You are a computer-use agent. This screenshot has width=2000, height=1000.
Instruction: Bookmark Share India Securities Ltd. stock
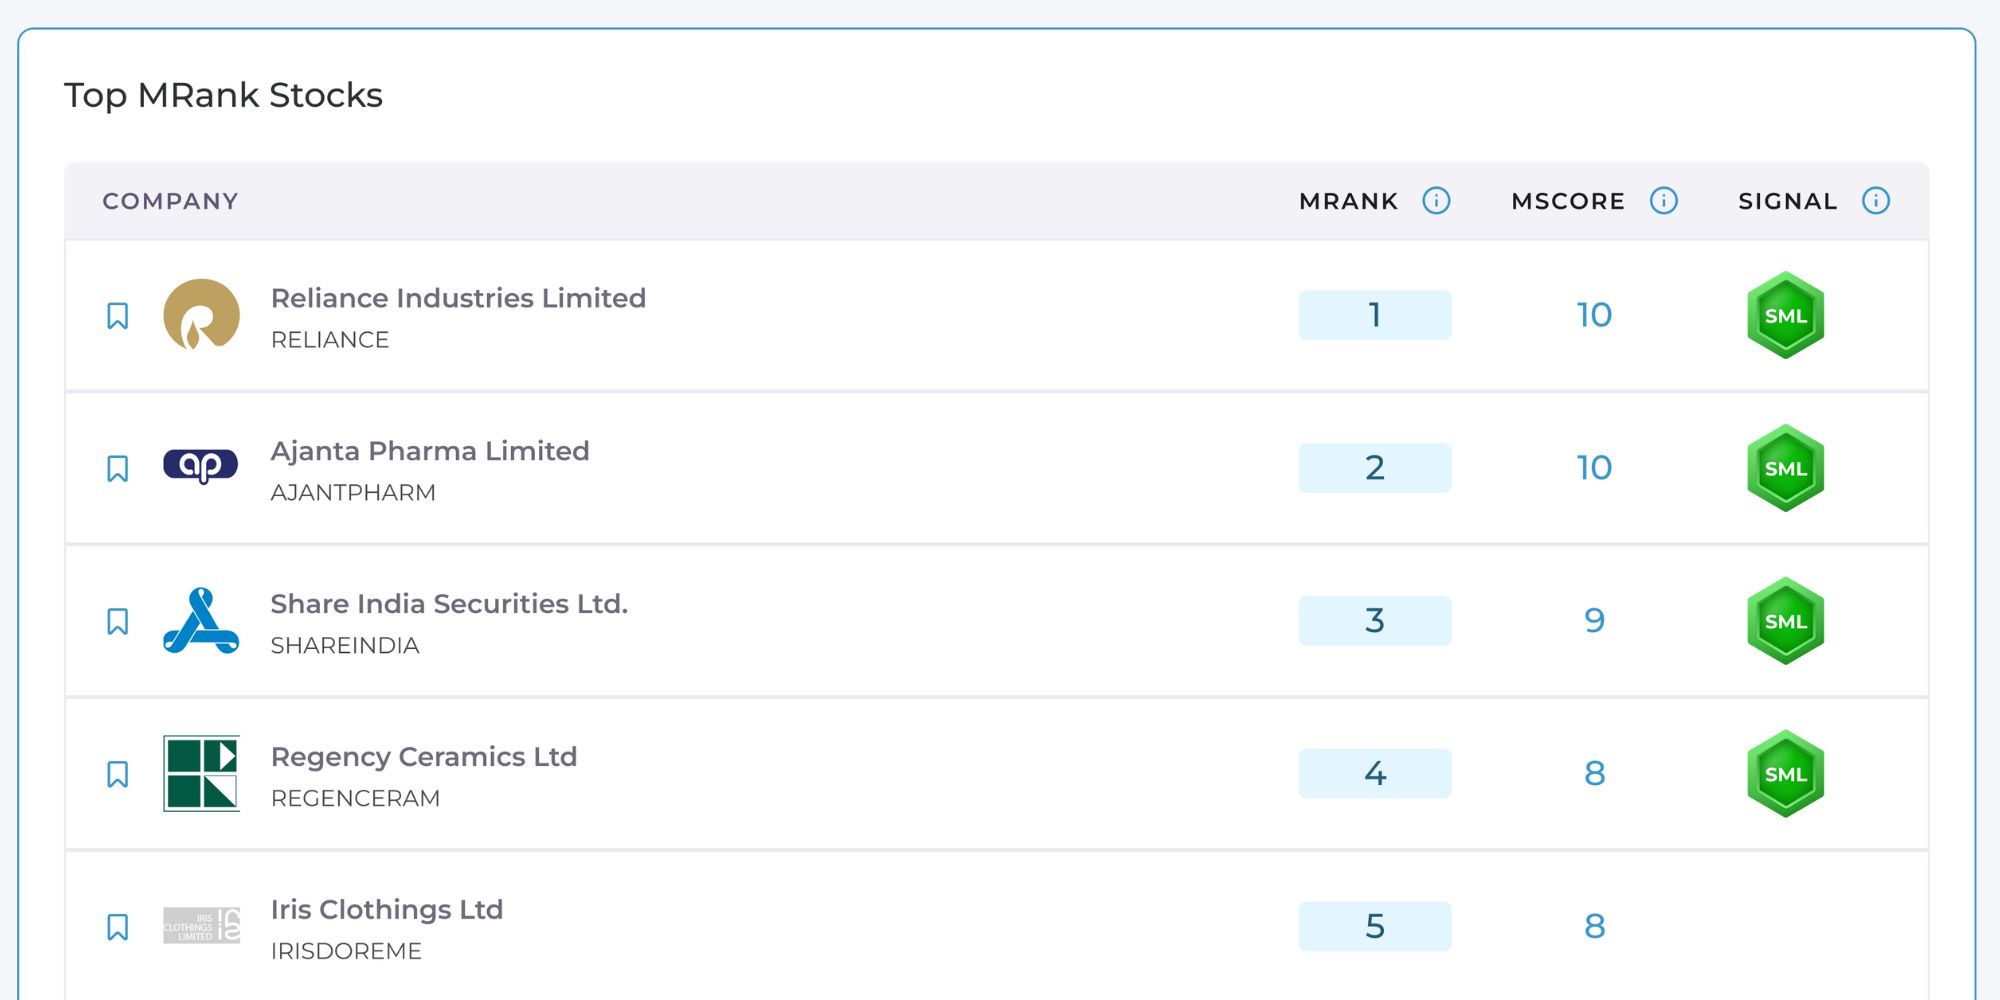click(x=117, y=622)
